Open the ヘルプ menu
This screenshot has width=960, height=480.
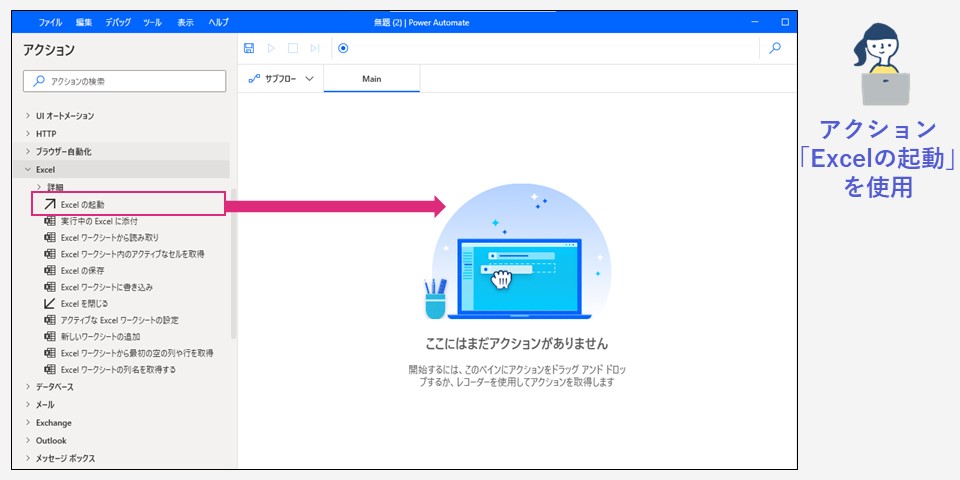[219, 23]
